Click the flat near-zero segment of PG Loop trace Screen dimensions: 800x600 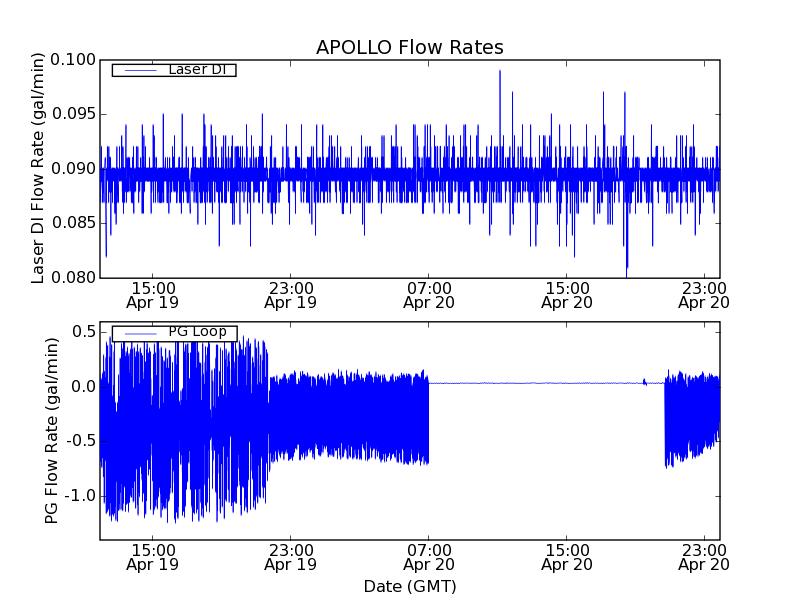546,383
